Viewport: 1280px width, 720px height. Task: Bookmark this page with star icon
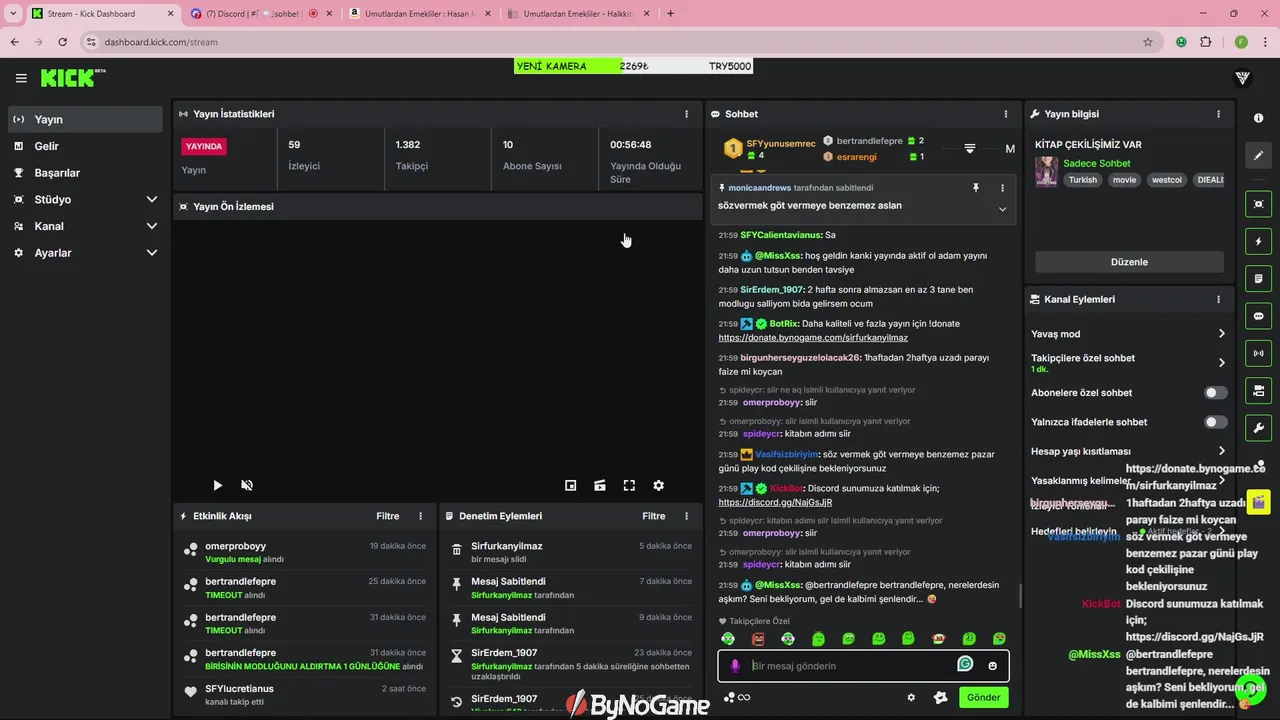pyautogui.click(x=1148, y=42)
